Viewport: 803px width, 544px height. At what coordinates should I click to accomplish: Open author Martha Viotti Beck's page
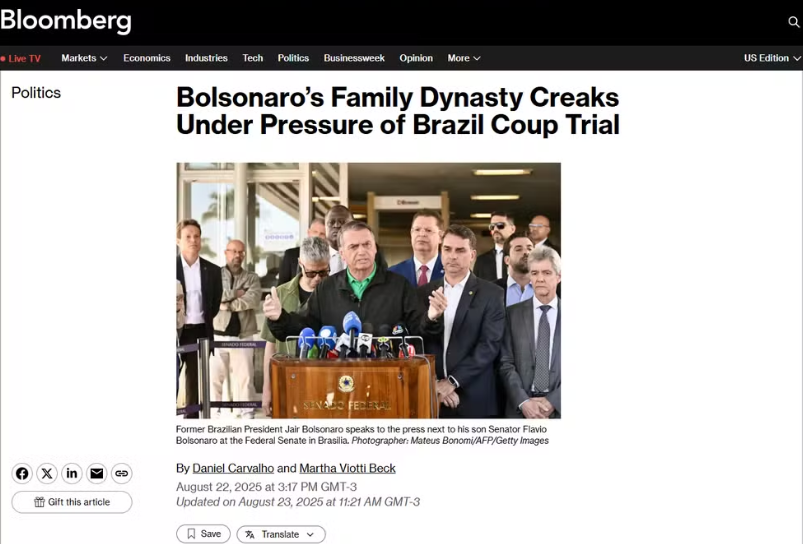(x=347, y=468)
